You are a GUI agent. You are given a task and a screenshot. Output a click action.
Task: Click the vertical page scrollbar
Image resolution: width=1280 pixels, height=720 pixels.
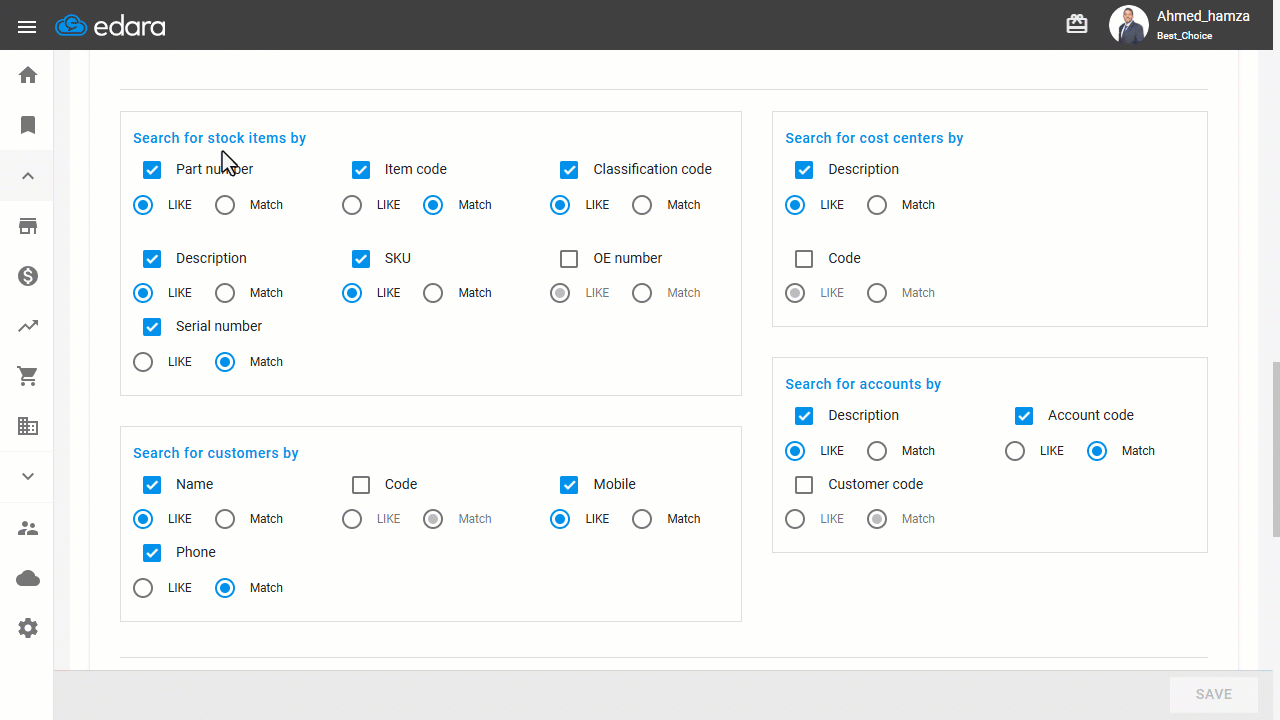[1275, 450]
